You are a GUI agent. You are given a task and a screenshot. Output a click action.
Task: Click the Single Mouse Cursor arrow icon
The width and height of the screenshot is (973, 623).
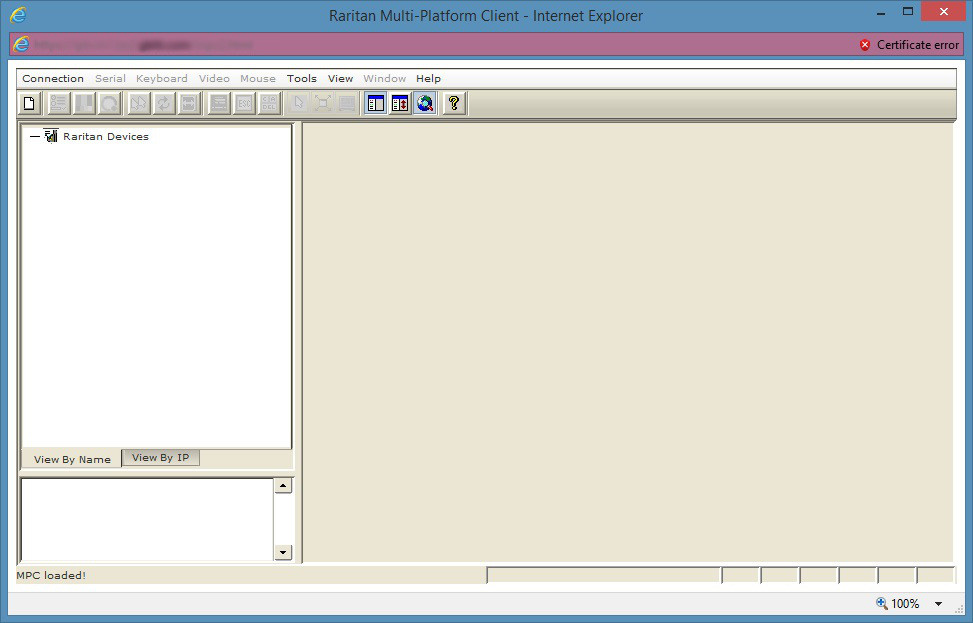[x=298, y=103]
